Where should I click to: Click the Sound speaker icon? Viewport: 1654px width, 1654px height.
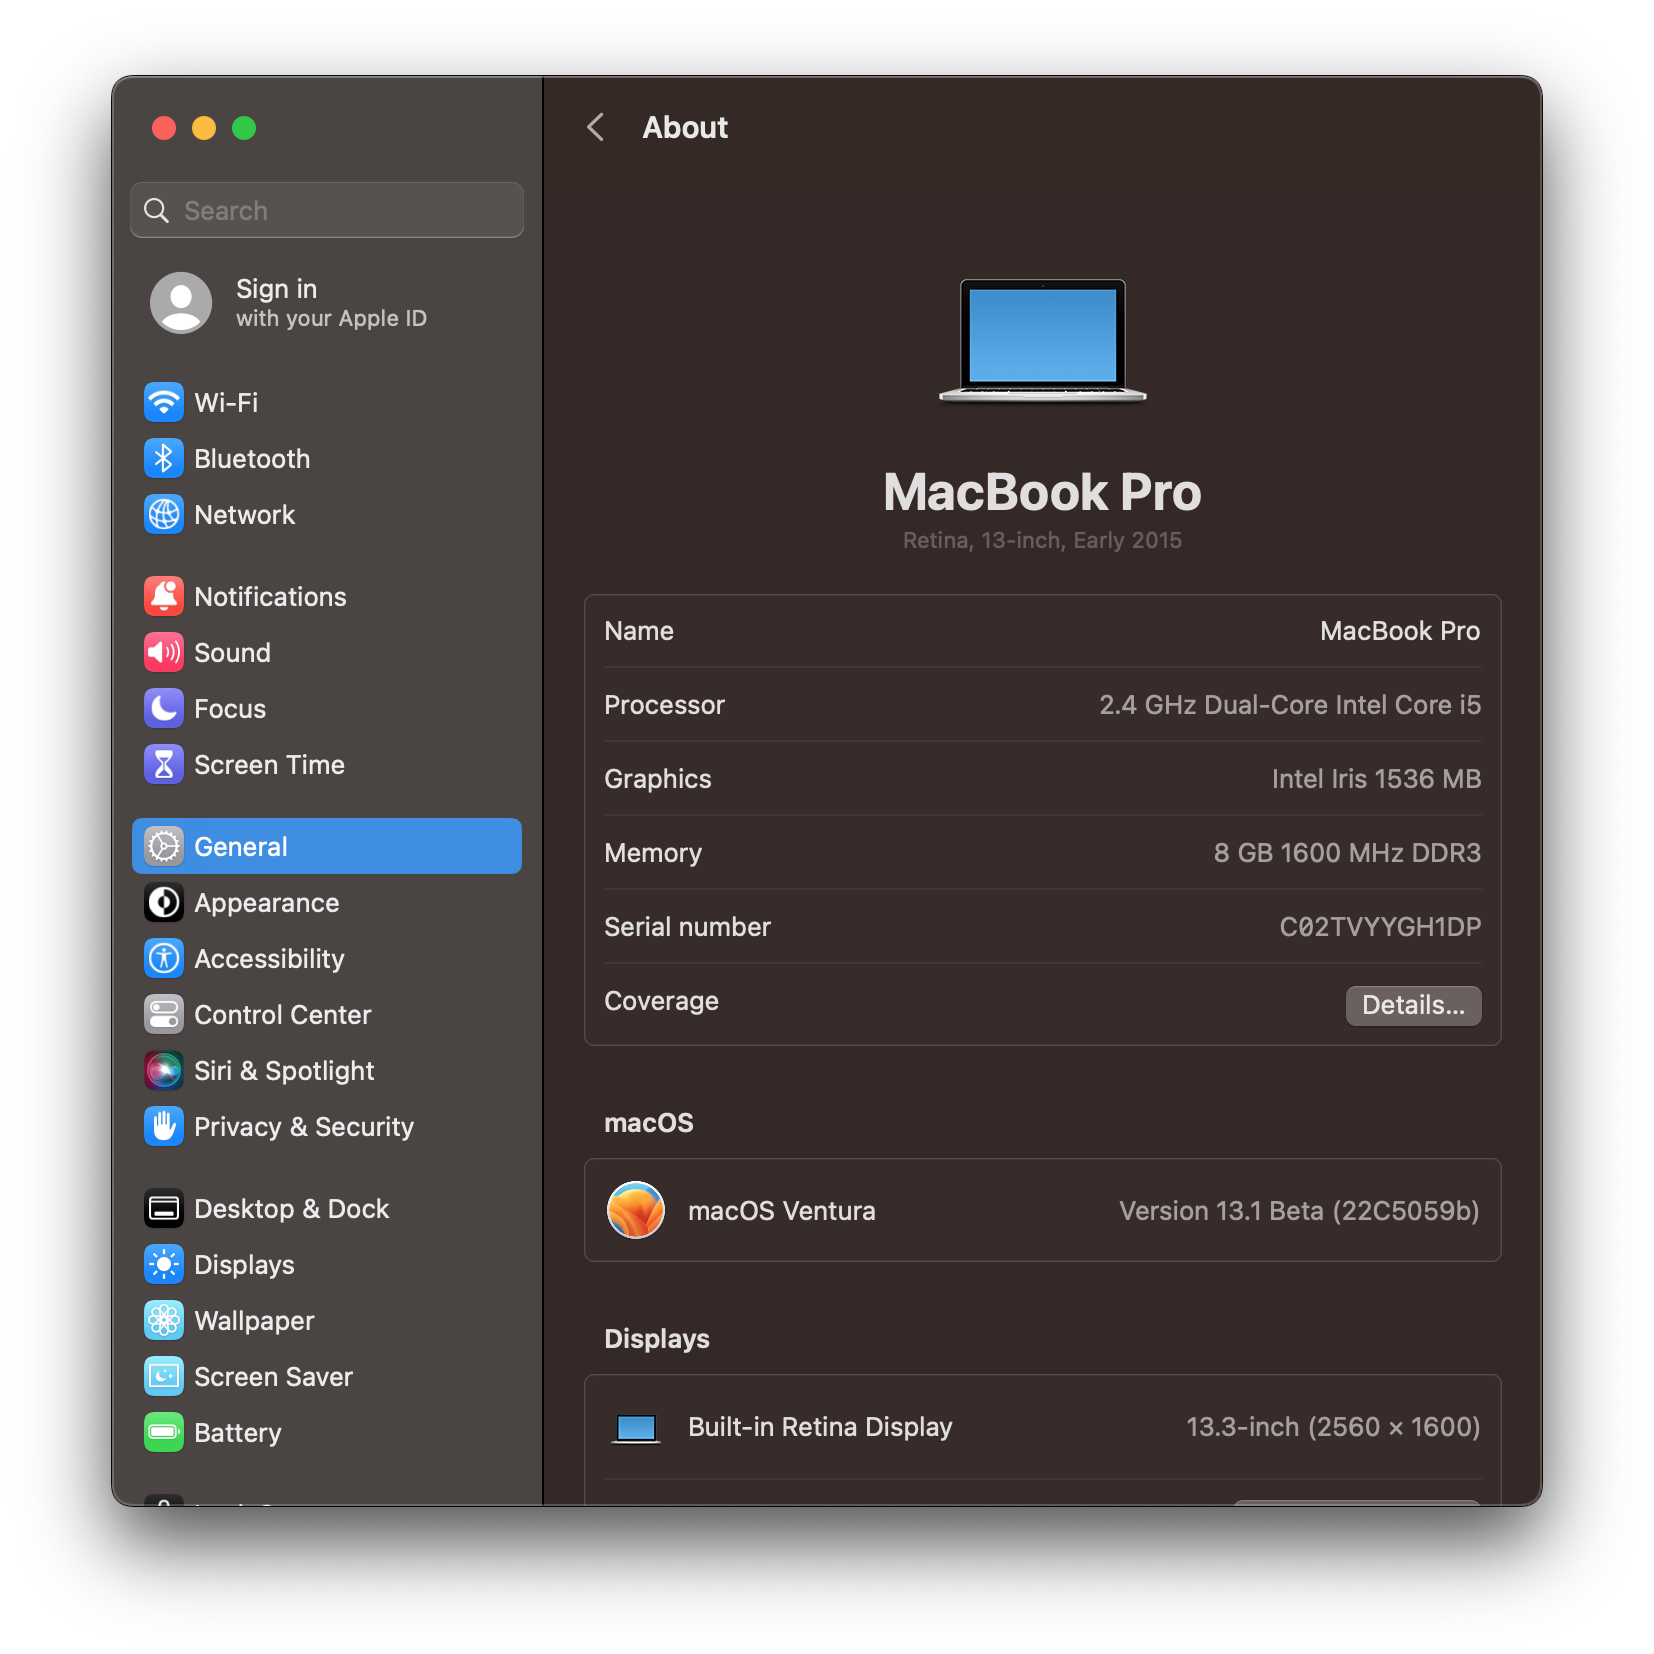(x=164, y=653)
